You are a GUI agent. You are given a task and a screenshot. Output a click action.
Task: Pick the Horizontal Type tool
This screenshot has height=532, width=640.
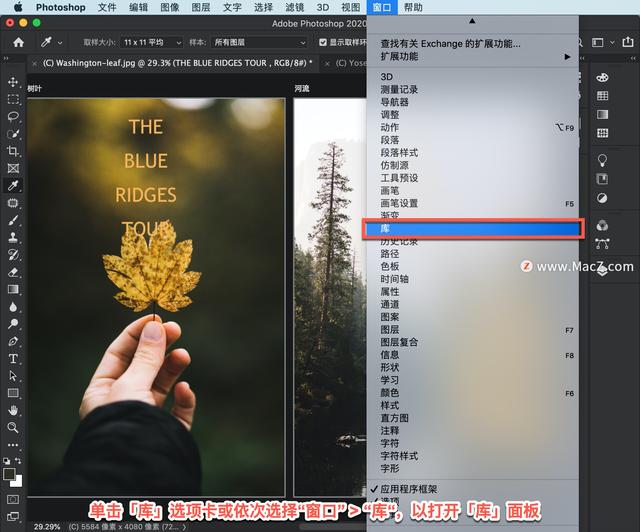coord(13,358)
